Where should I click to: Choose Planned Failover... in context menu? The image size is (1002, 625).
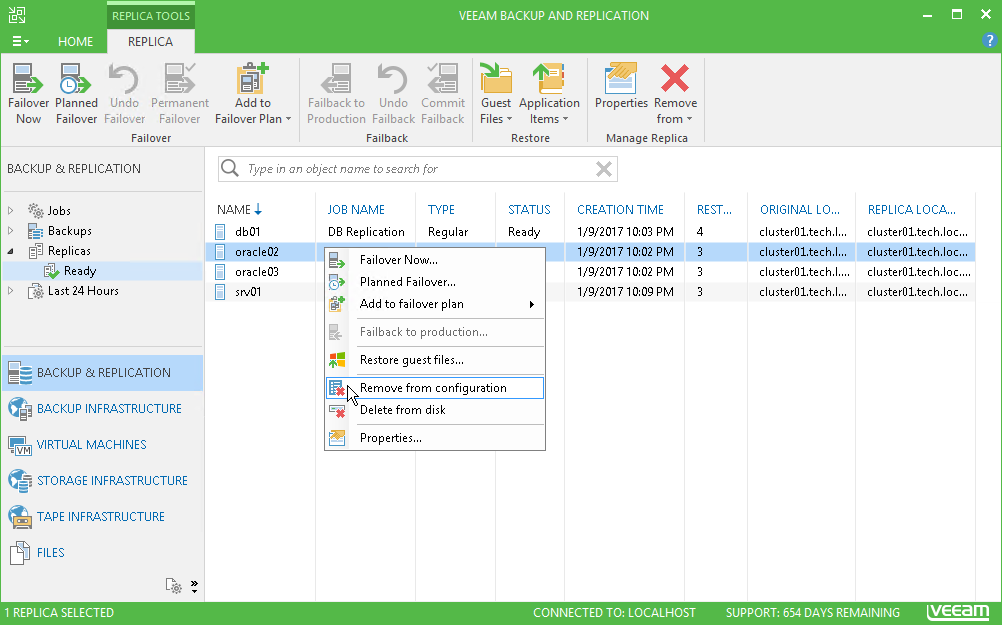[x=435, y=282]
